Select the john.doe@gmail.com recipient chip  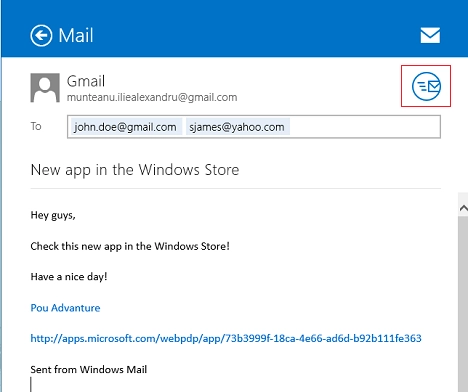(126, 127)
